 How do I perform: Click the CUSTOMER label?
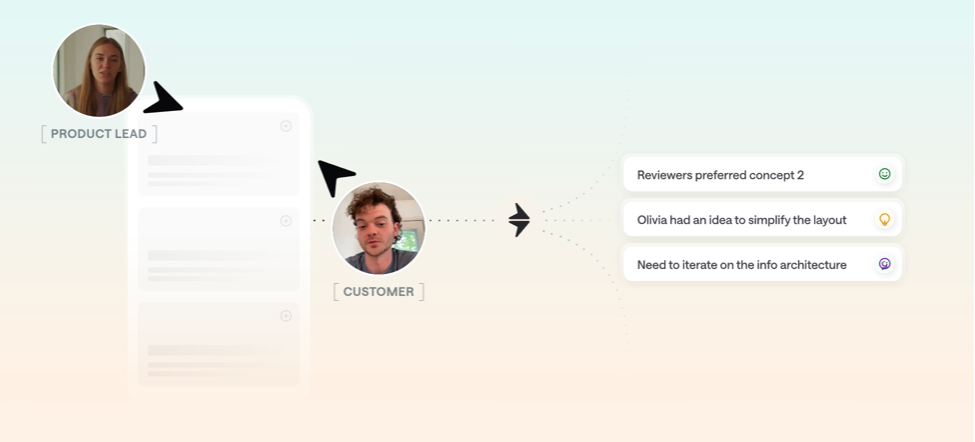[x=379, y=292]
